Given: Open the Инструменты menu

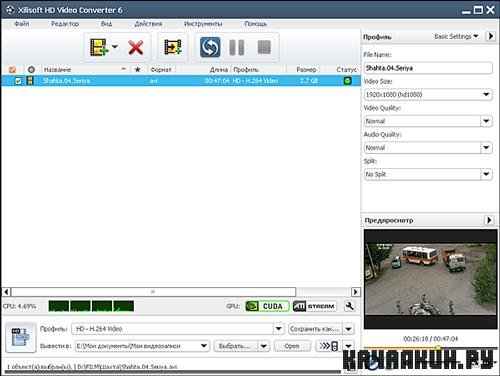Looking at the screenshot, I should point(203,24).
